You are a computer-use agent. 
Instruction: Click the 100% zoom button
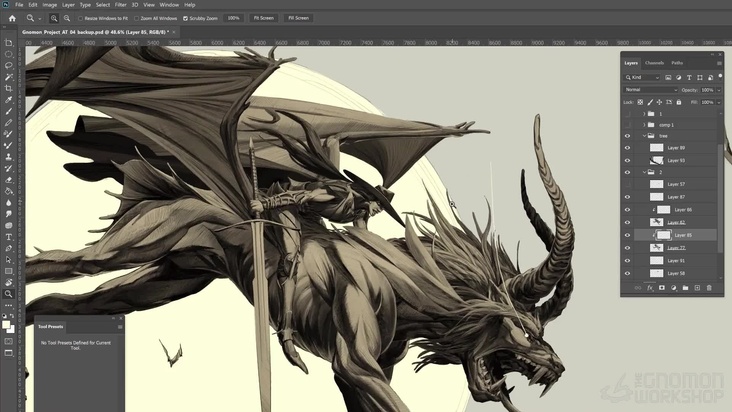point(233,18)
